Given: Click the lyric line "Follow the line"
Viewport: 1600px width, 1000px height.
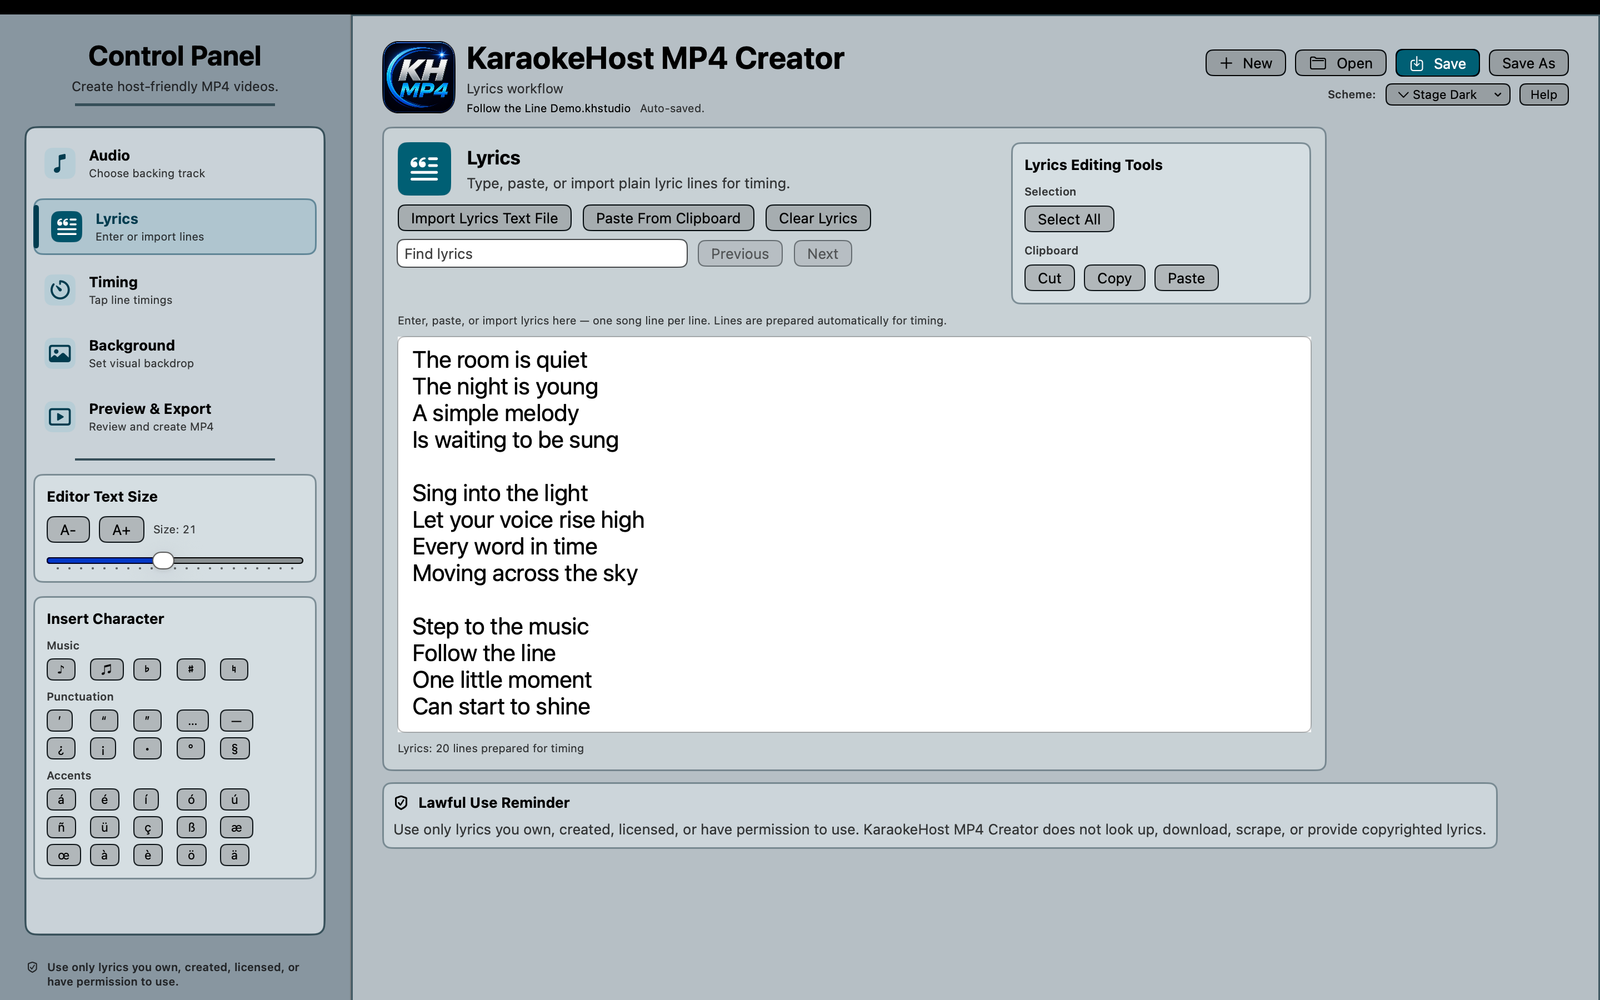Looking at the screenshot, I should tap(484, 653).
